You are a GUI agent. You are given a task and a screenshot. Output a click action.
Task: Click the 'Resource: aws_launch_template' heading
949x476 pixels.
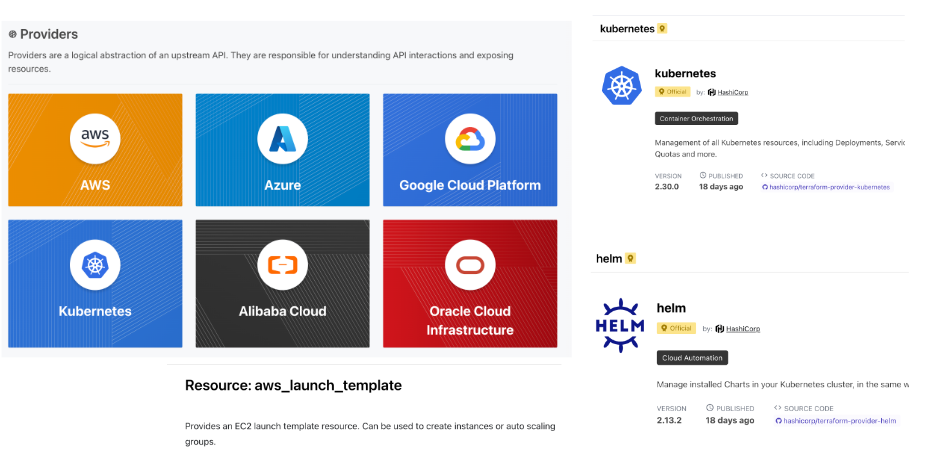click(294, 386)
